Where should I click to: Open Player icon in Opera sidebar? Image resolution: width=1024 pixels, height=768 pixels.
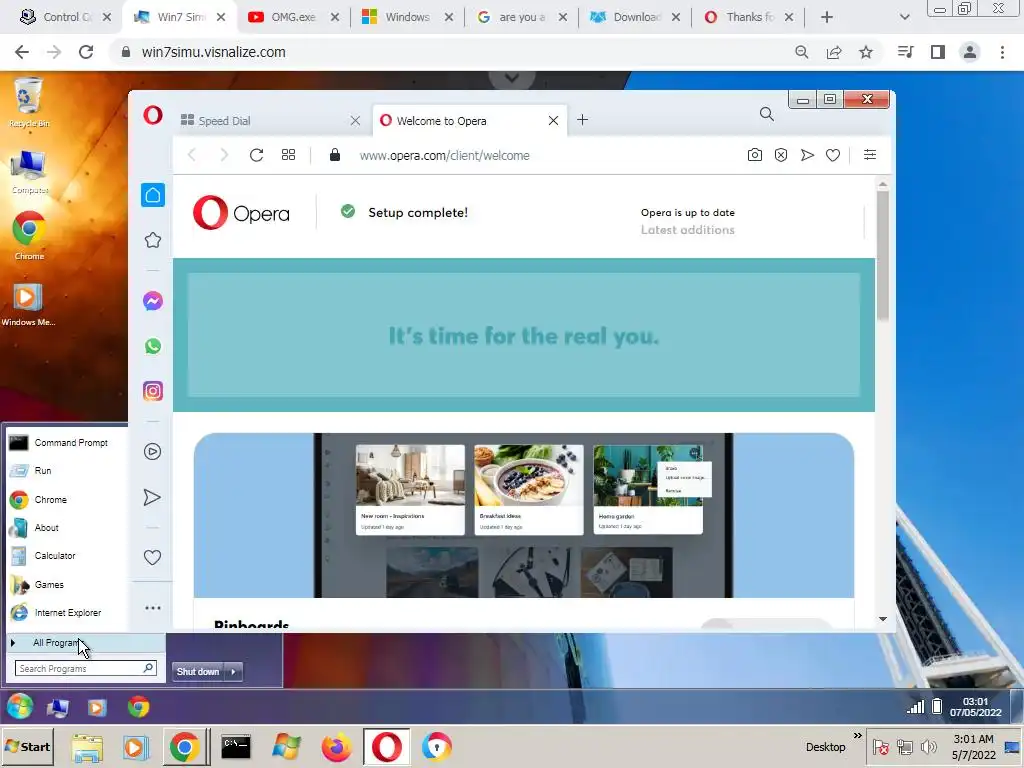[x=152, y=451]
